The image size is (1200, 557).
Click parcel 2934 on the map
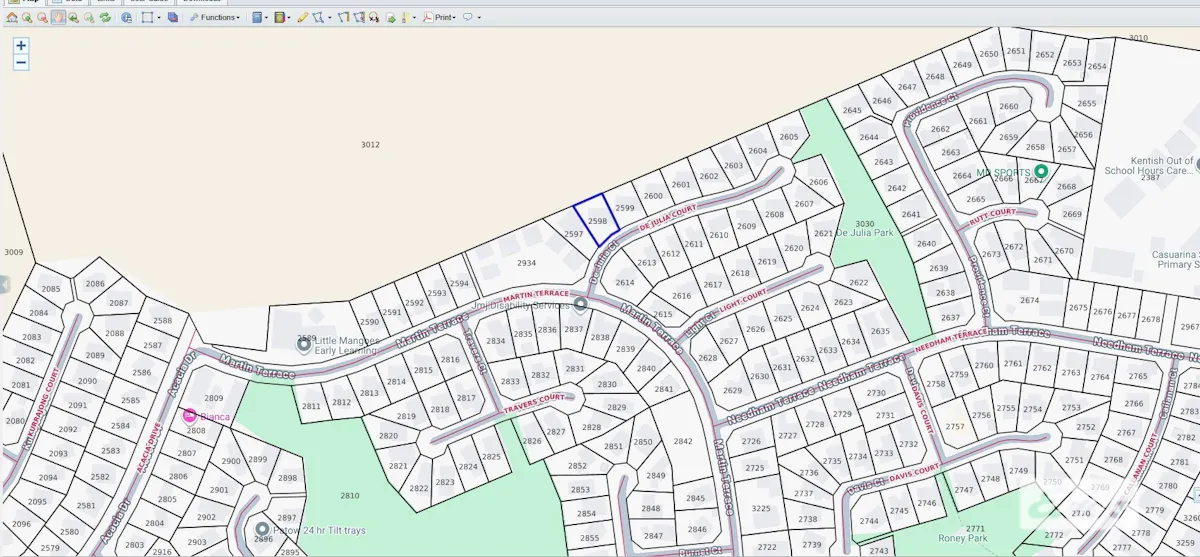click(526, 263)
